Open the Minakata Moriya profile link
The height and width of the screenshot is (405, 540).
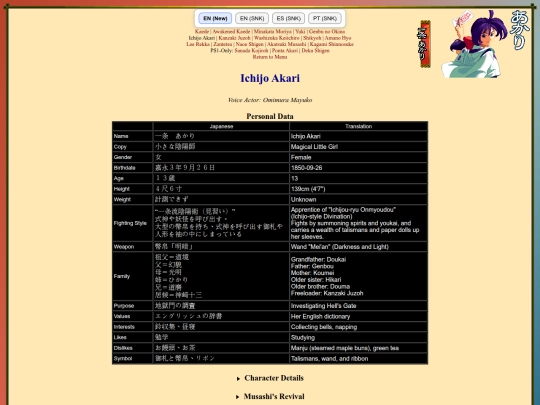272,31
